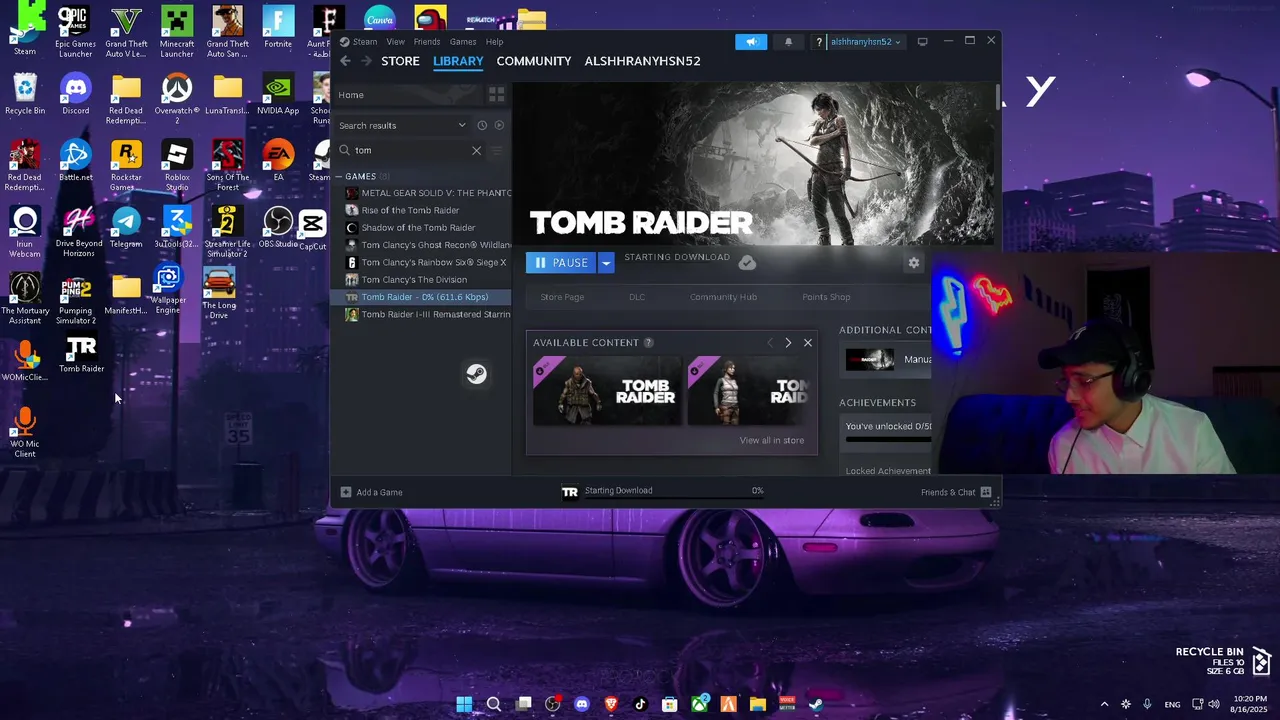Open Xbox app in taskbar
Viewport: 1280px width, 720px height.
699,704
